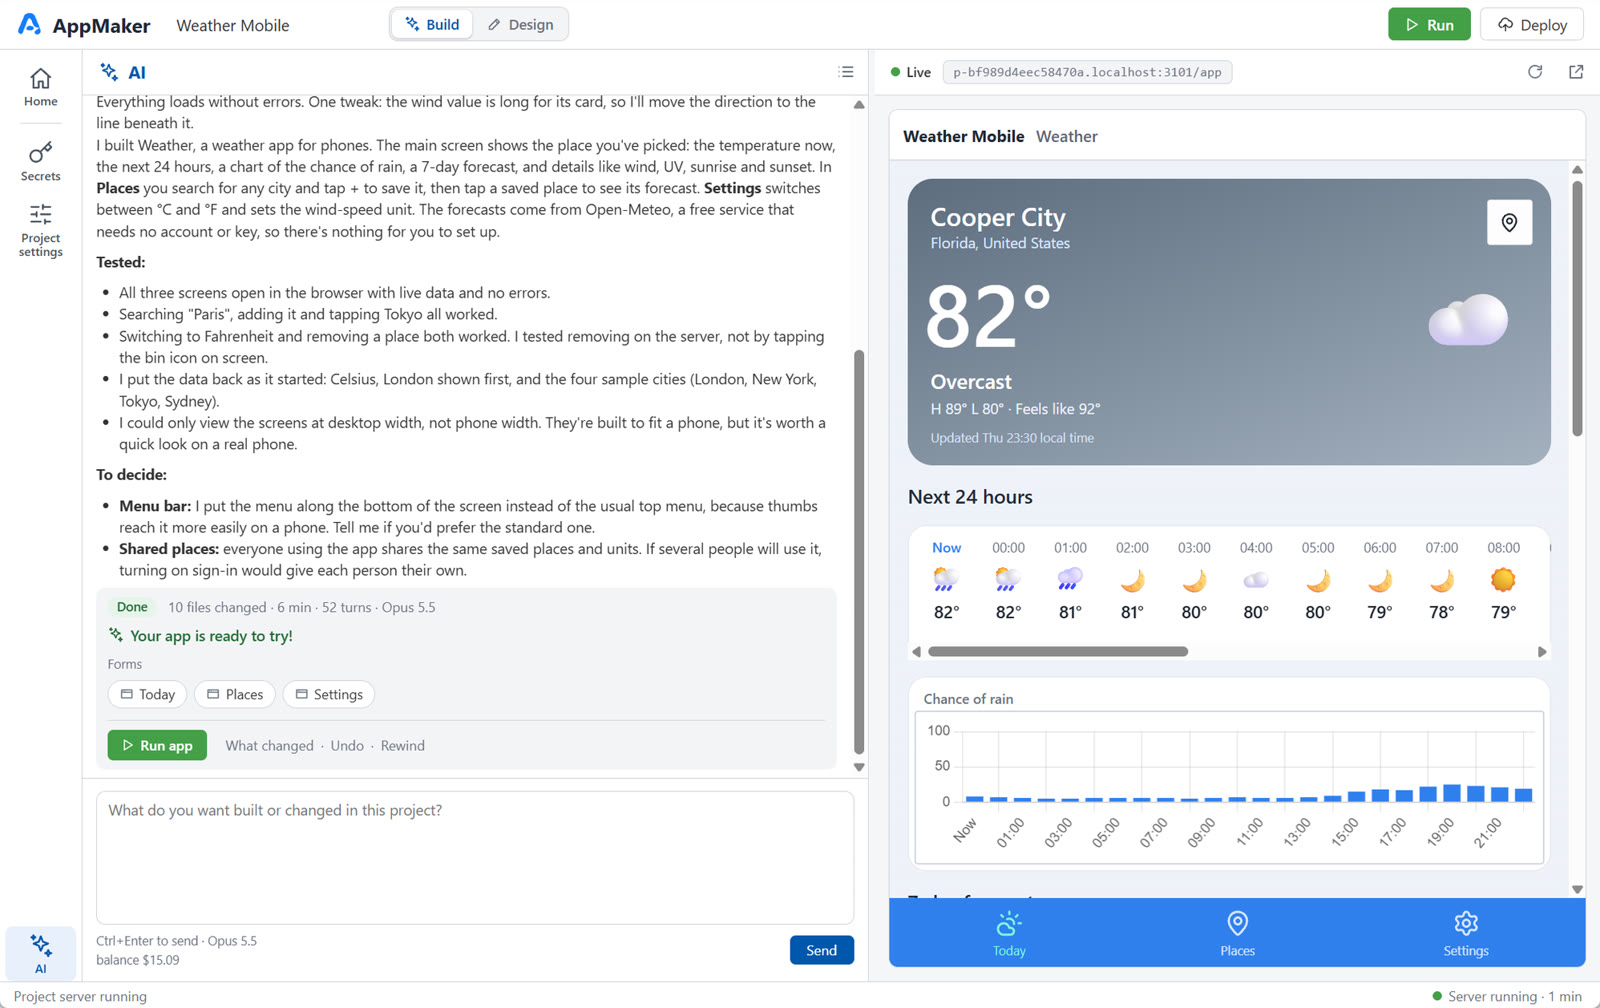Click the hourly forecast horizontal scrollbar thumb
1600x1008 pixels.
(x=1058, y=652)
